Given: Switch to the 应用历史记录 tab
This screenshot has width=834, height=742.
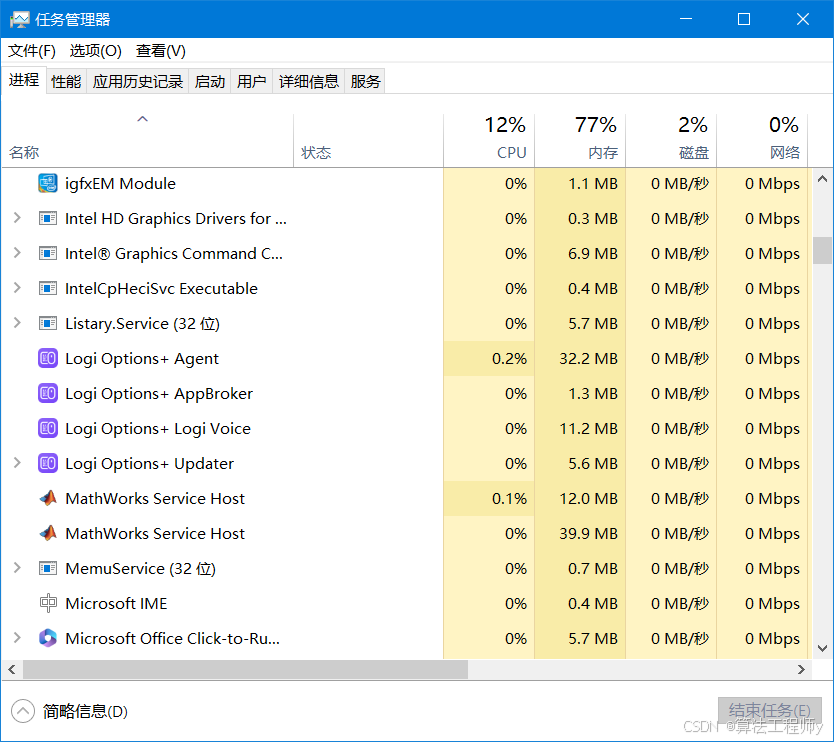Looking at the screenshot, I should [x=138, y=81].
